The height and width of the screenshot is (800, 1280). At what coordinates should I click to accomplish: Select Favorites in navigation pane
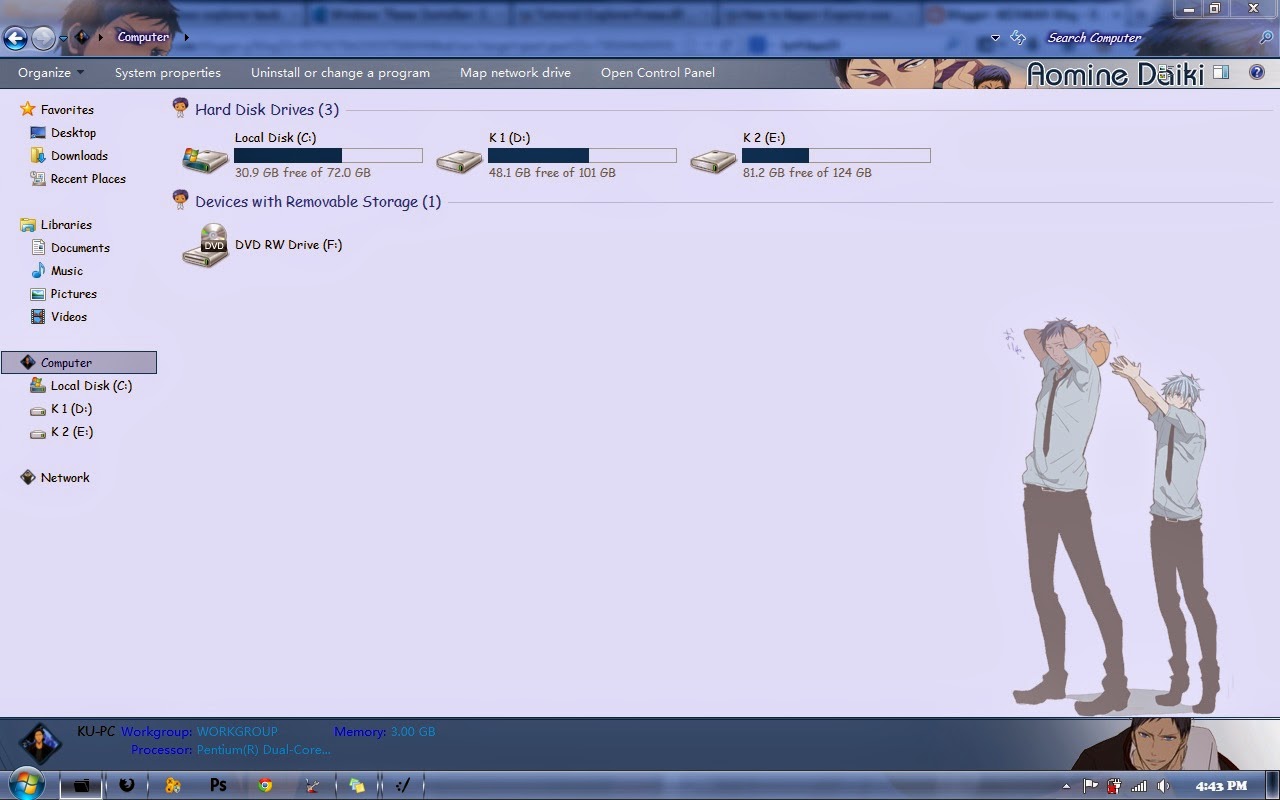(67, 110)
